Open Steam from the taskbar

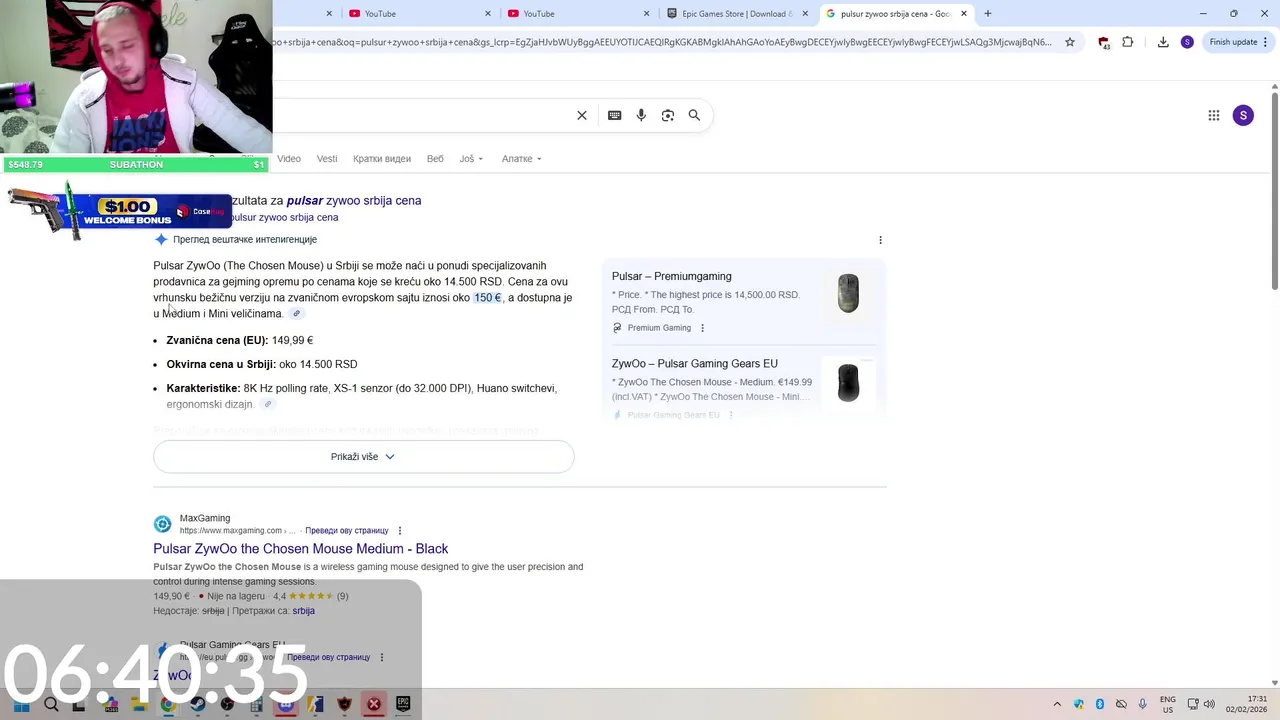[197, 704]
